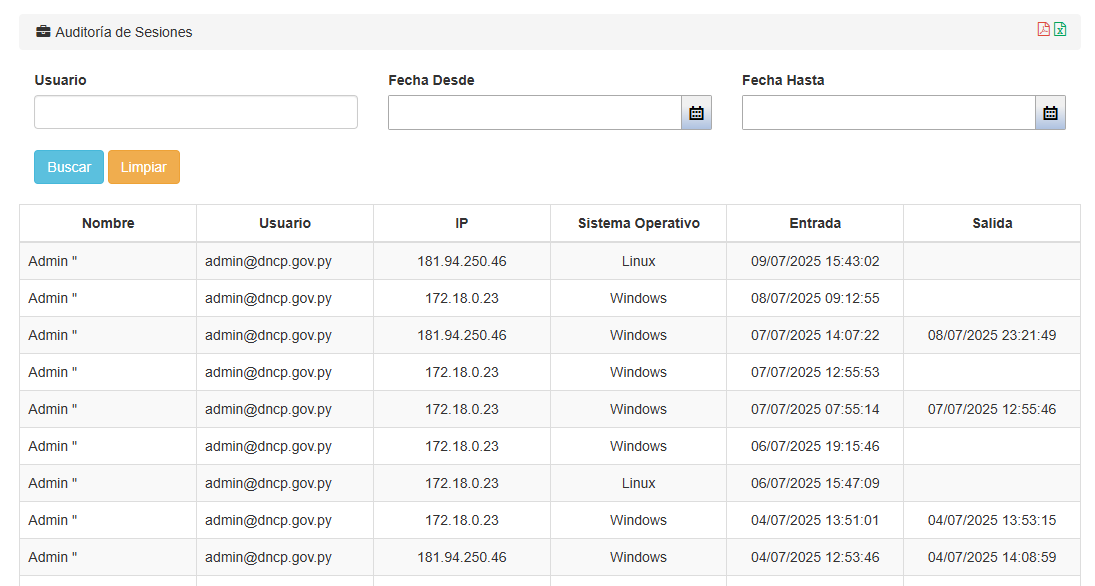
Task: Click the exit time 04/07/2025 14:08:59
Action: tap(992, 557)
